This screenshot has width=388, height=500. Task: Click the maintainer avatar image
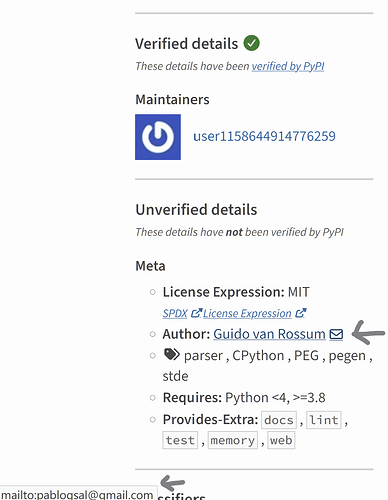click(158, 137)
